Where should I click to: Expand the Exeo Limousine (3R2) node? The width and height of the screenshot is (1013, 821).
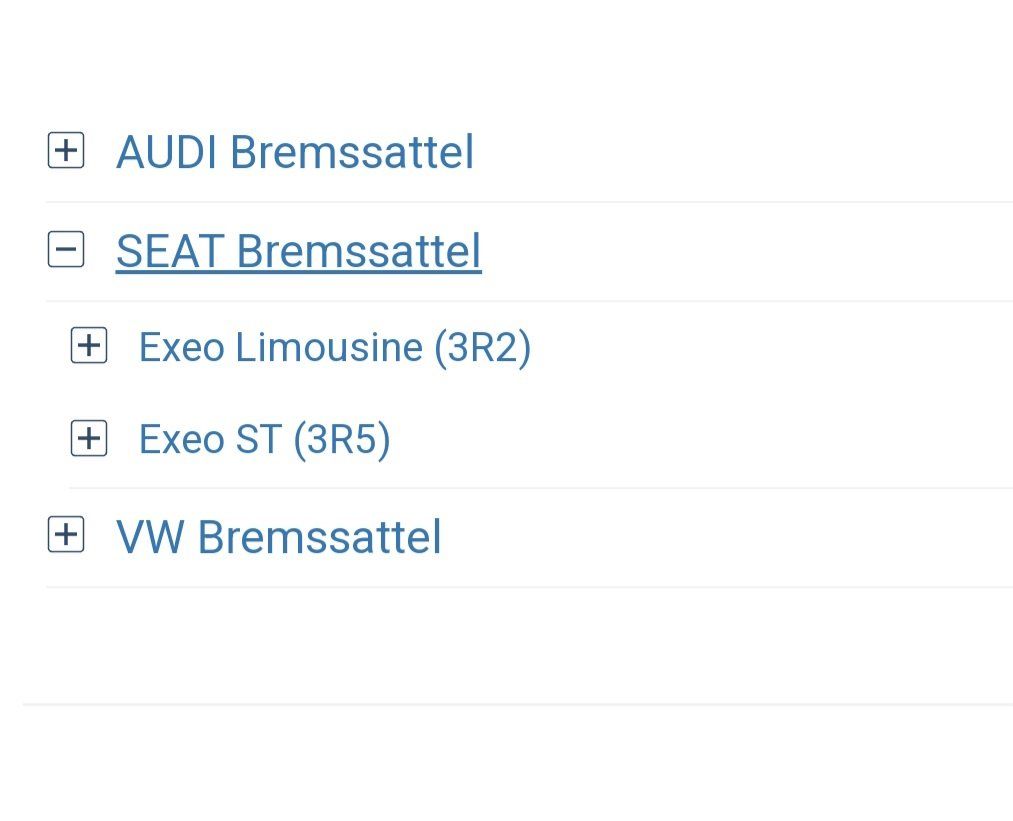89,347
